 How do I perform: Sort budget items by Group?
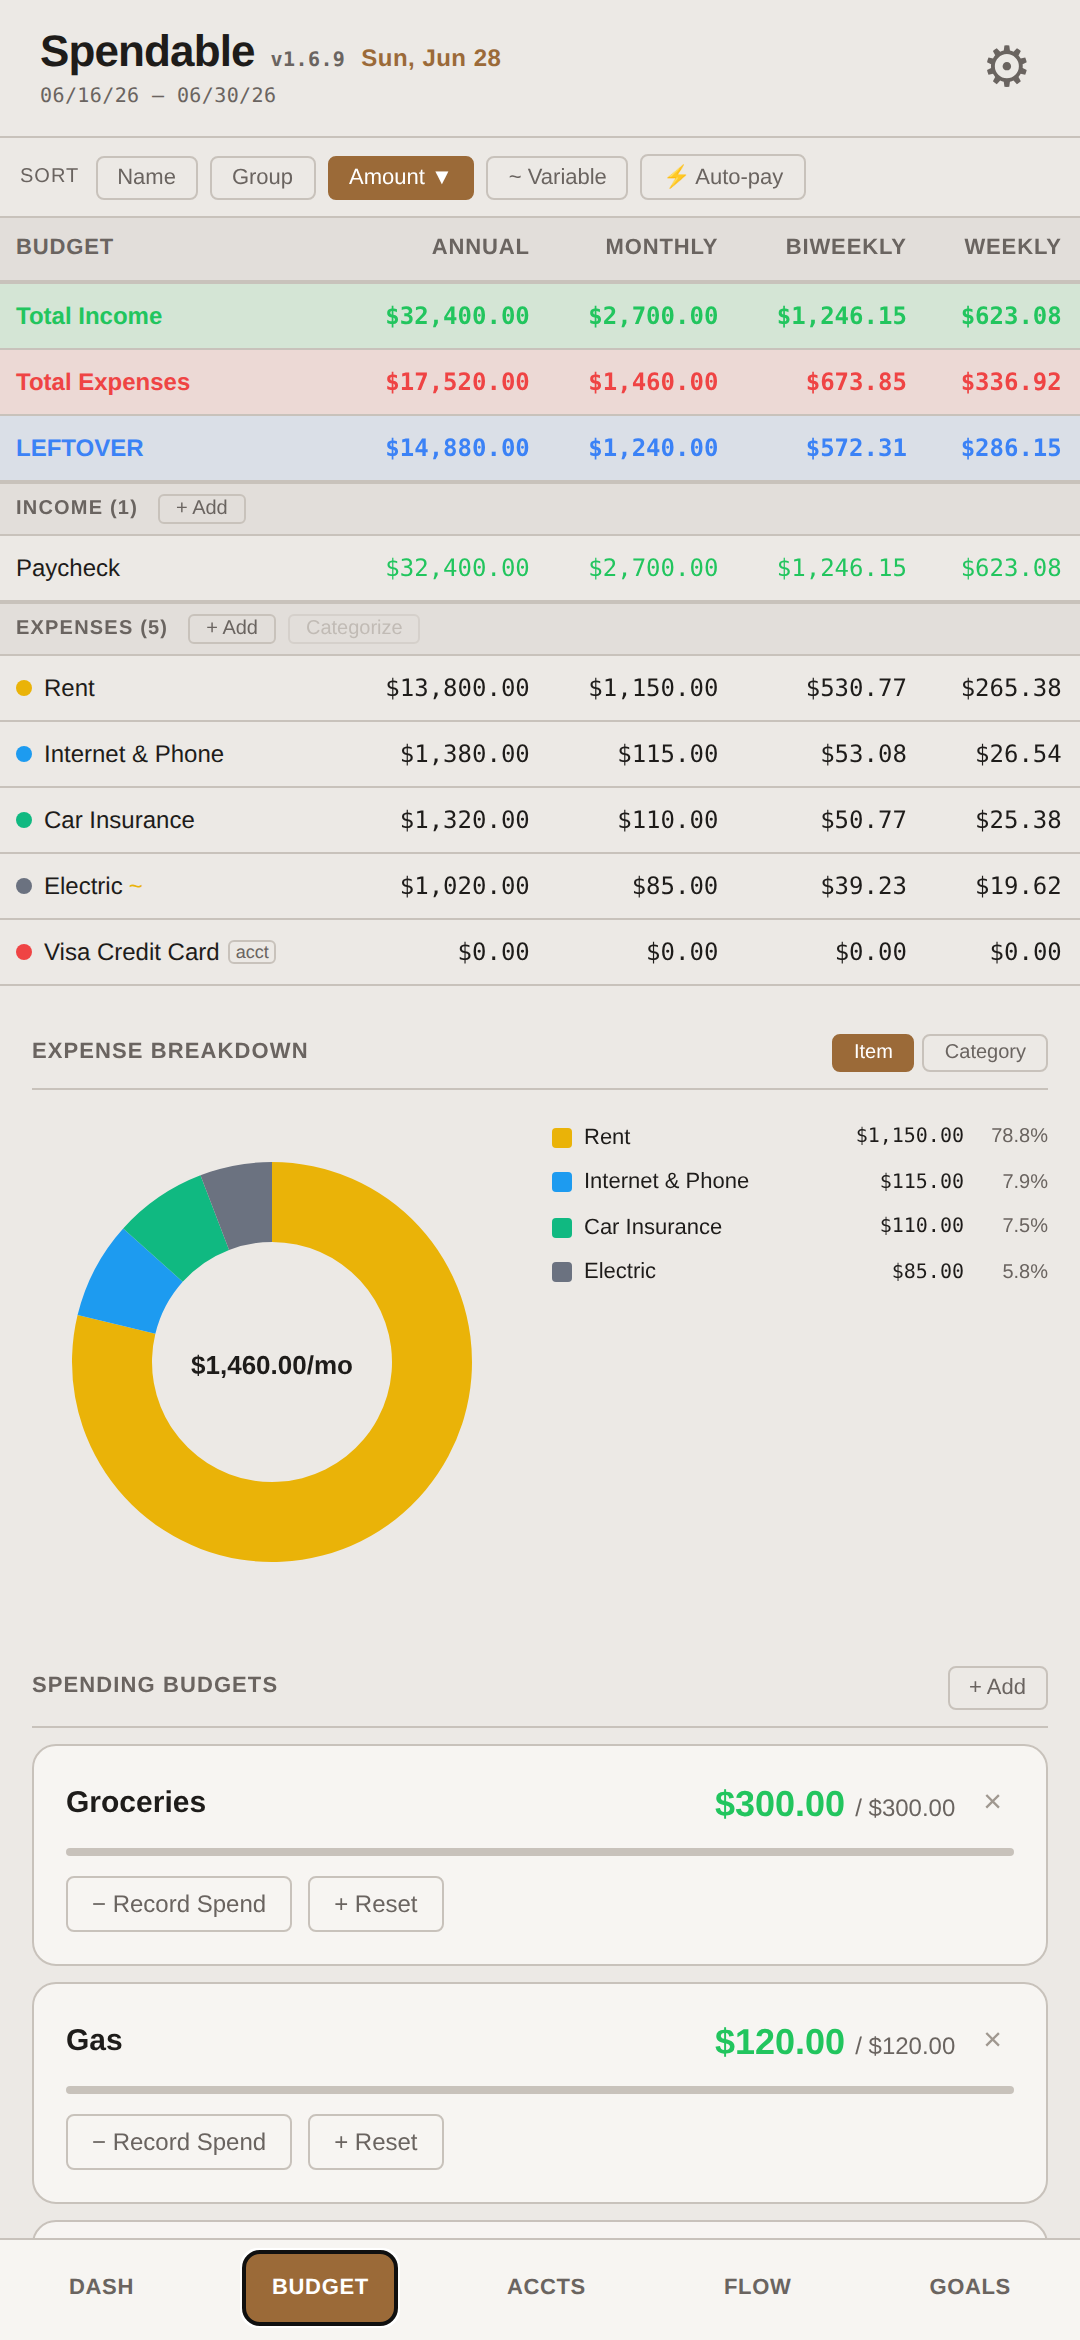pyautogui.click(x=263, y=177)
